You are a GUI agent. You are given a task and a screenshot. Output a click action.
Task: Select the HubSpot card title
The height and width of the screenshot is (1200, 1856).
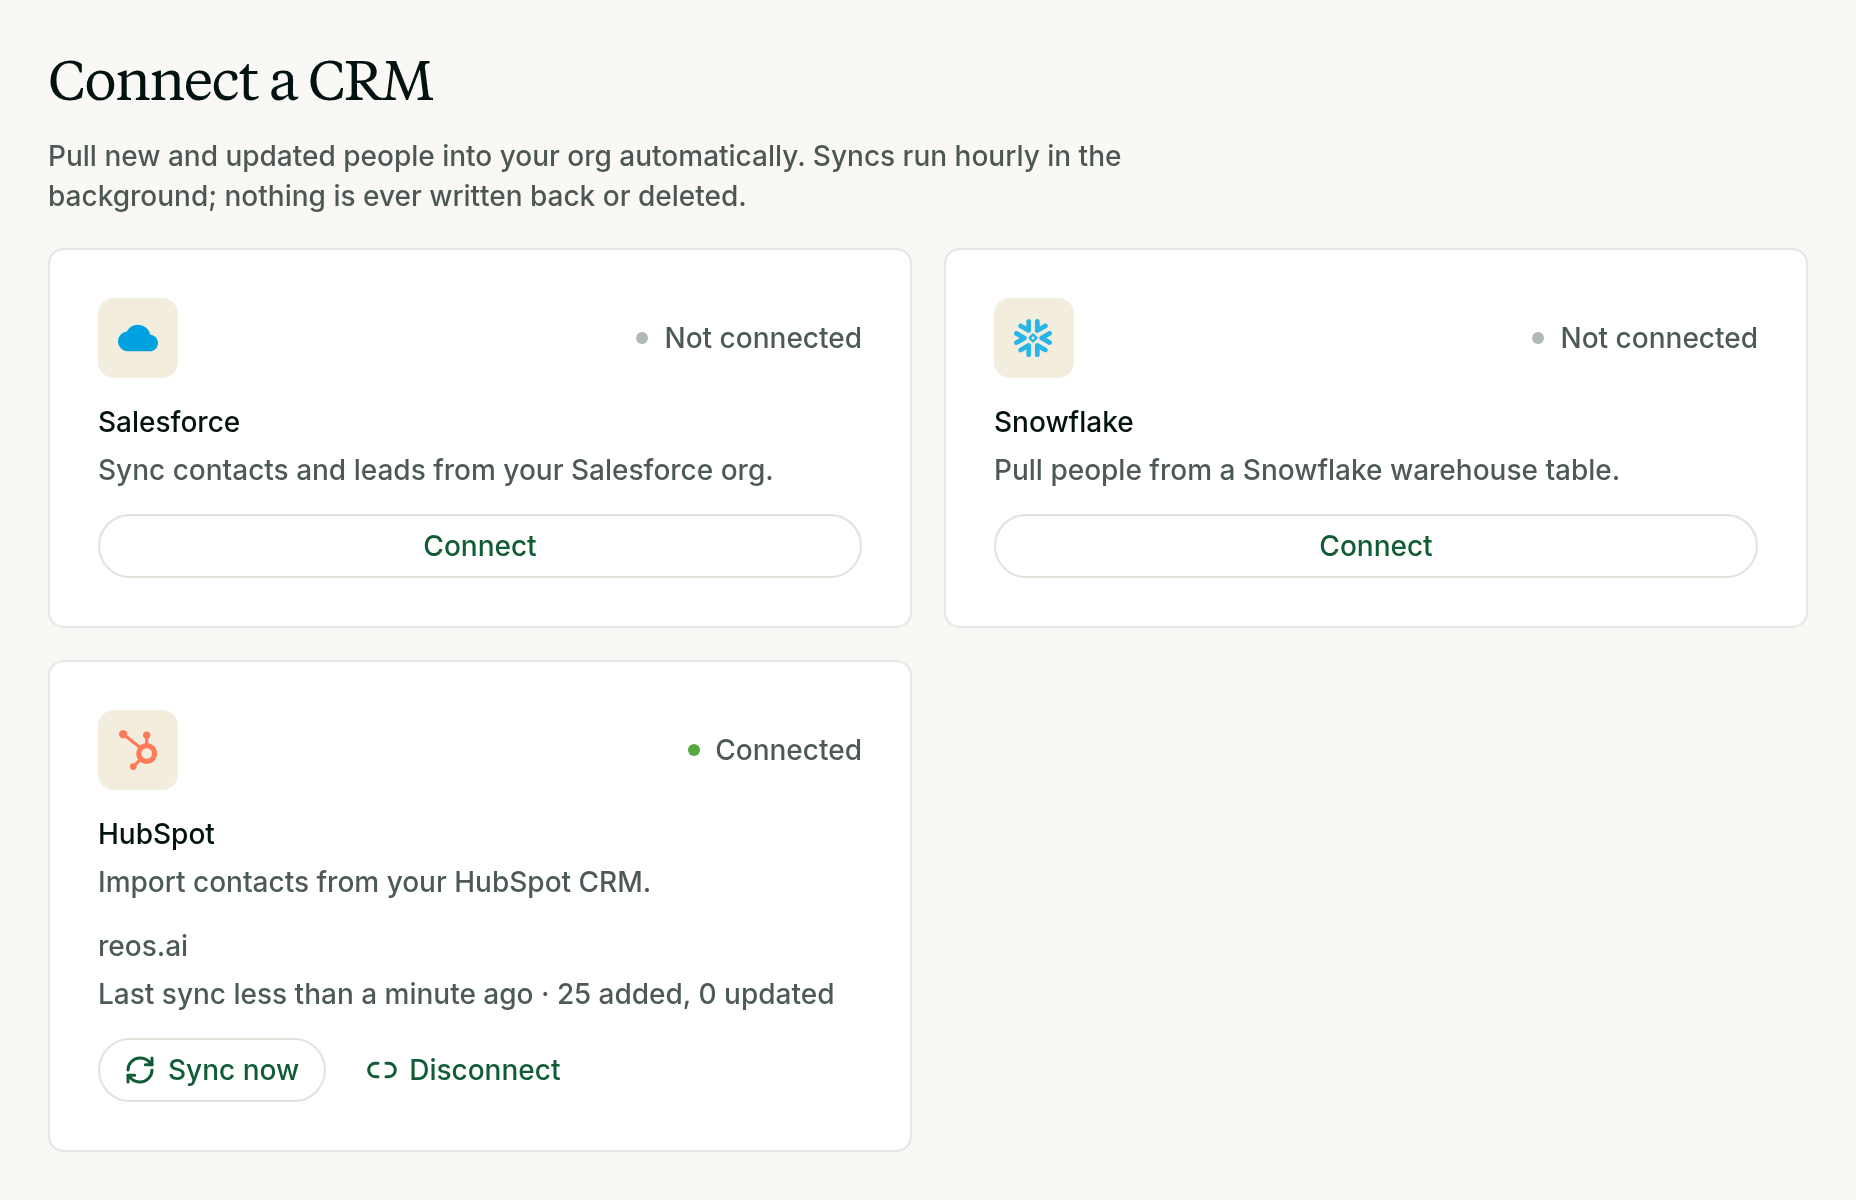tap(156, 834)
